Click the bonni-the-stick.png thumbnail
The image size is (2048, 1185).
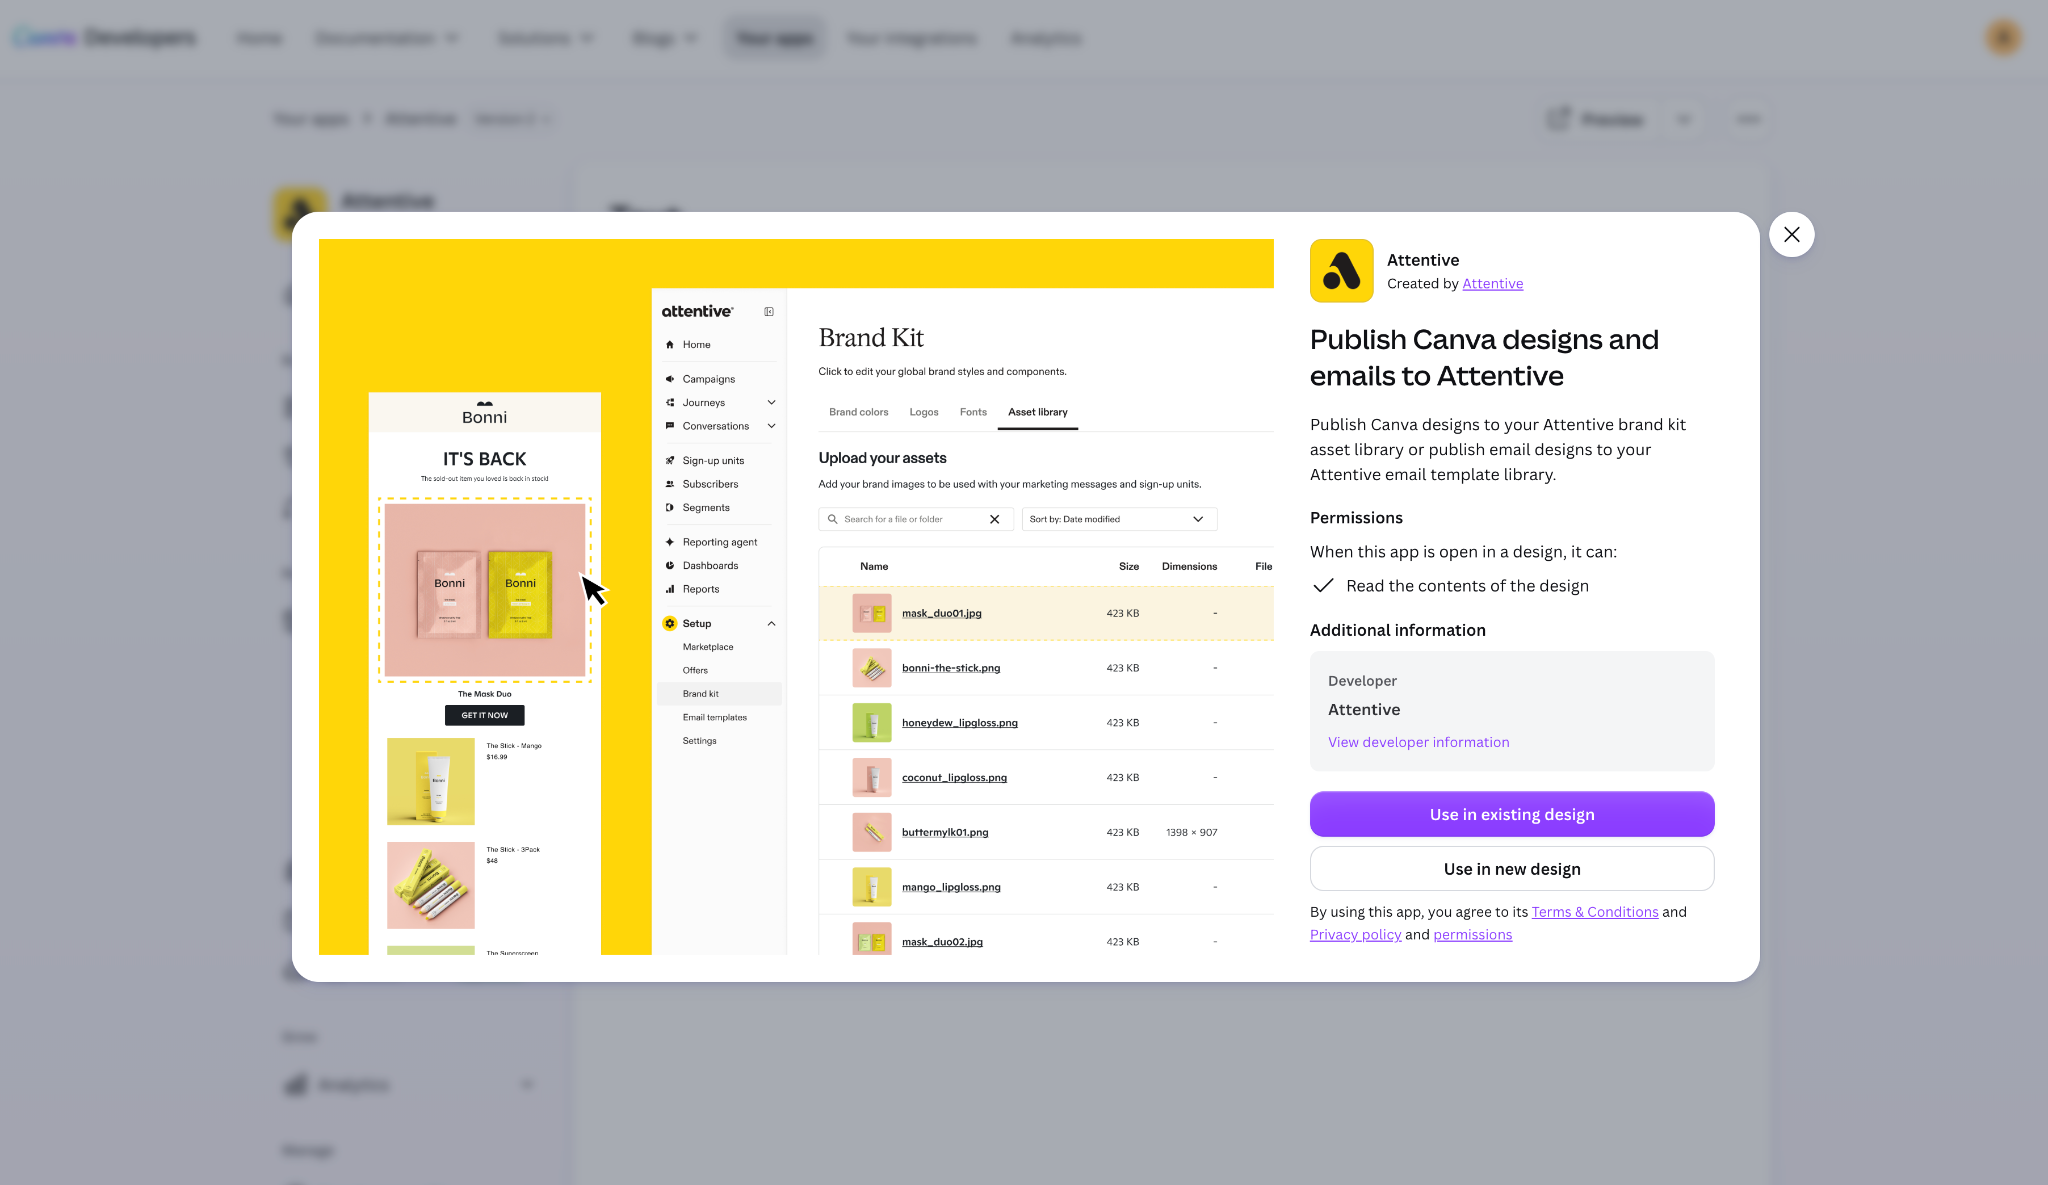coord(872,668)
